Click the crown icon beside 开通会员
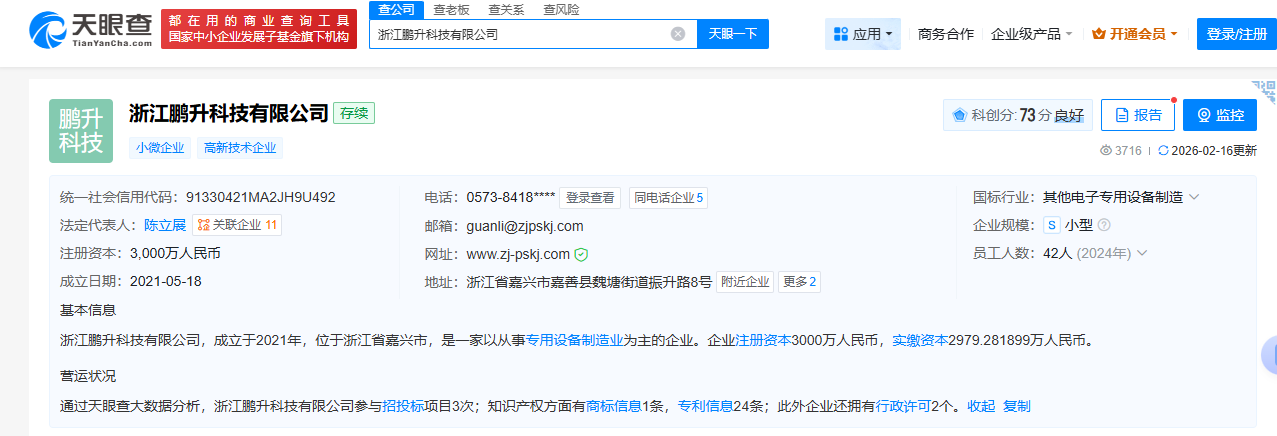Viewport: 1277px width, 436px height. point(1098,34)
